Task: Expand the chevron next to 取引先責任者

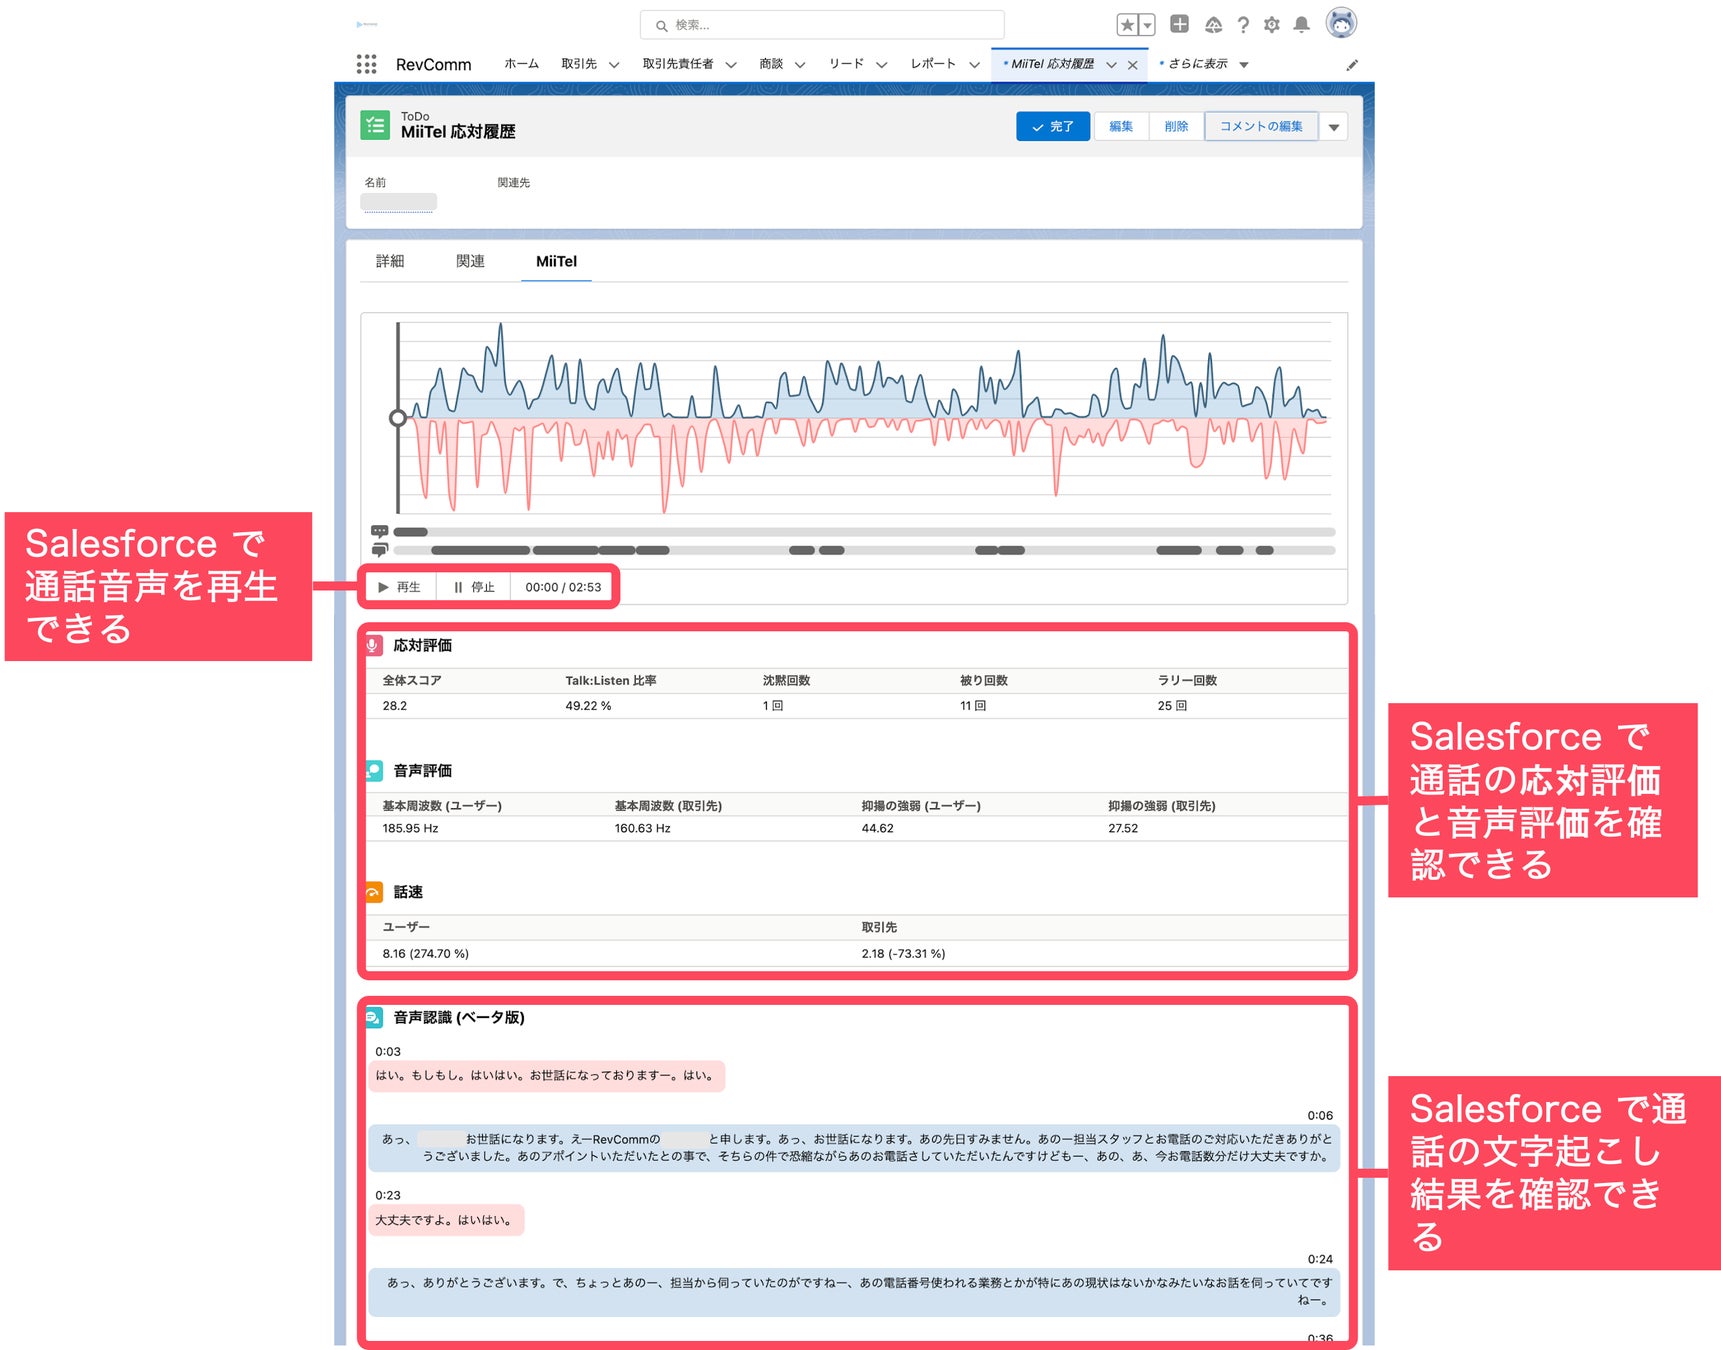Action: click(731, 65)
